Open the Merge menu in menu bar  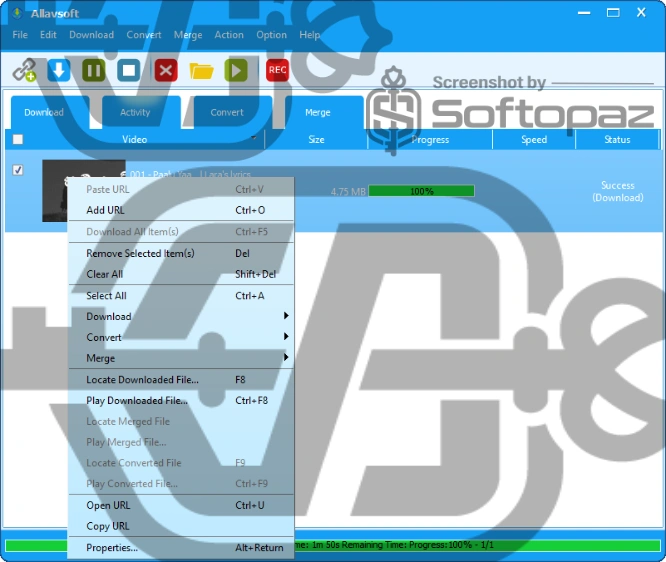[188, 35]
